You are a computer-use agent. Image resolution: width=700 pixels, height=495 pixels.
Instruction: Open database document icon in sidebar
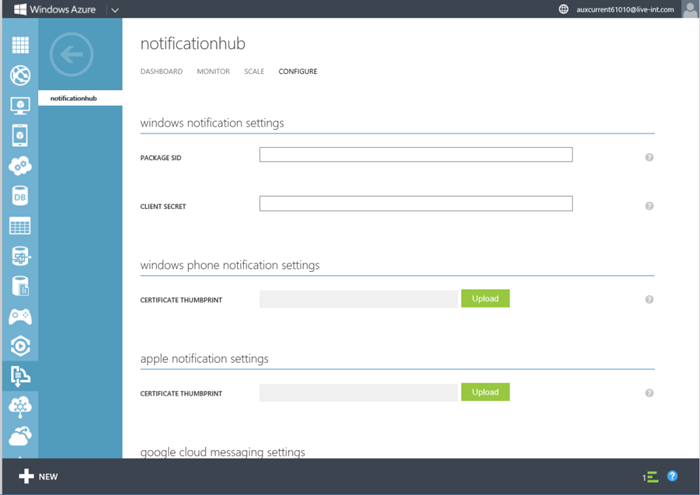[20, 286]
